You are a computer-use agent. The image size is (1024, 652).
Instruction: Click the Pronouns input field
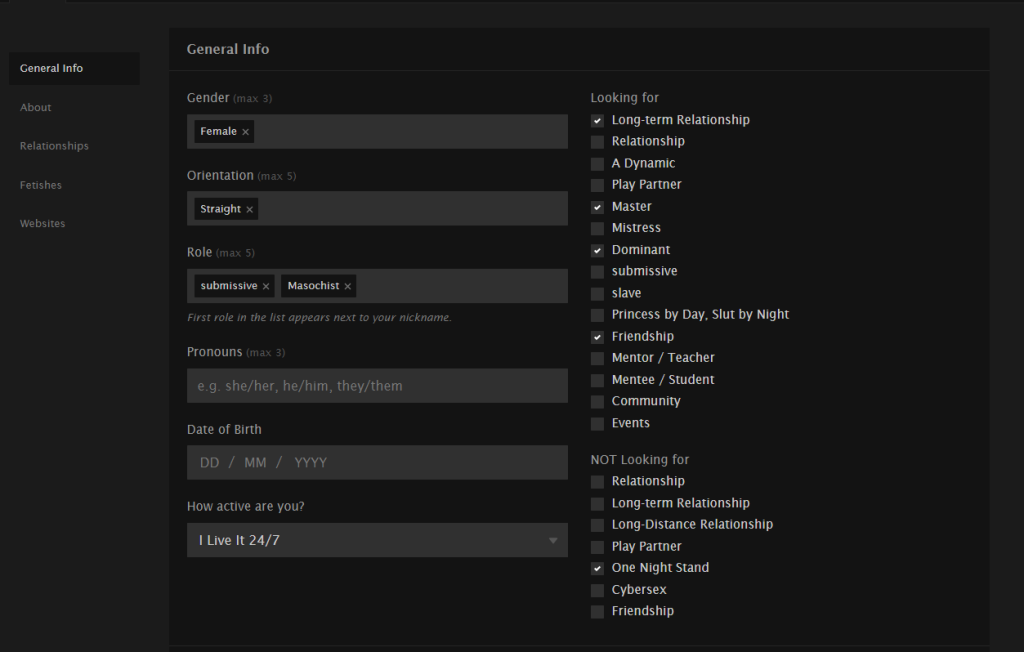click(377, 386)
